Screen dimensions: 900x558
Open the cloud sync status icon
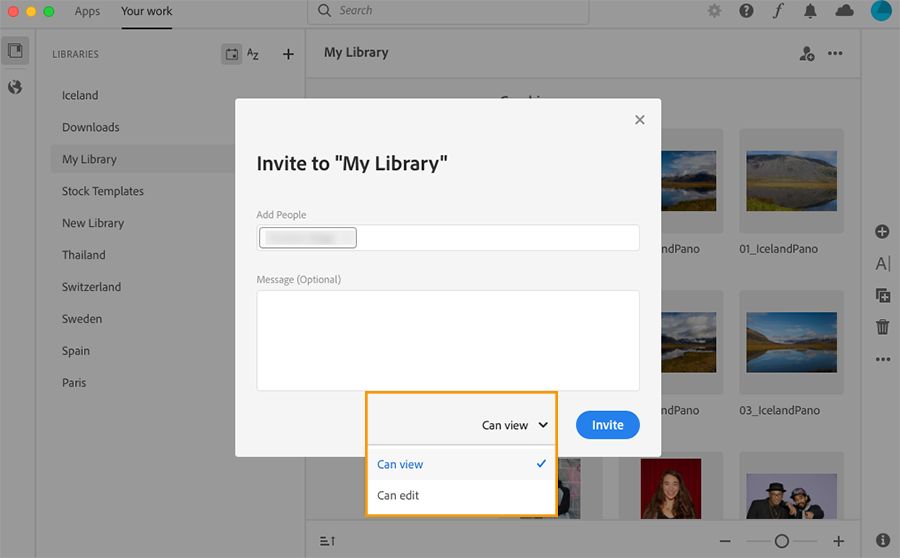[844, 10]
